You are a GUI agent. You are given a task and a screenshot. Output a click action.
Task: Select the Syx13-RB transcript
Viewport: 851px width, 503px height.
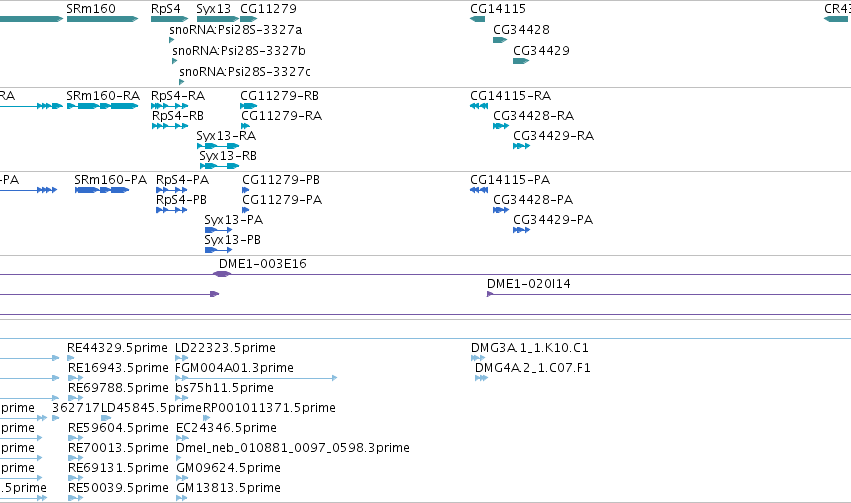point(219,166)
